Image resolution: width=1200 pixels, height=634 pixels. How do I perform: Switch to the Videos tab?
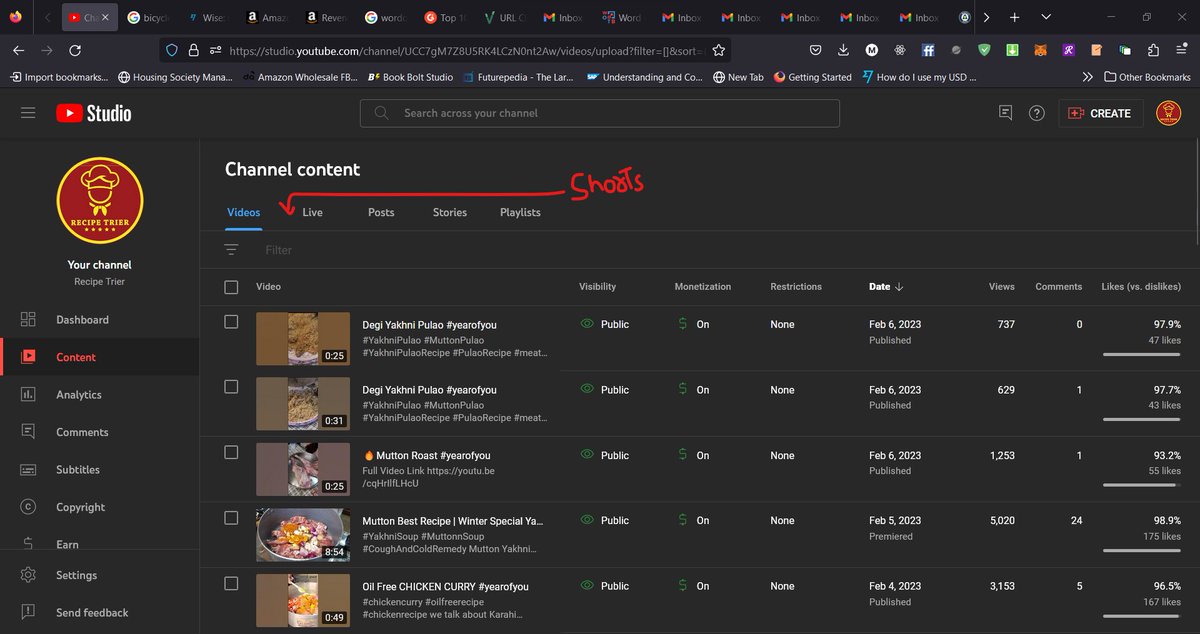[x=243, y=212]
